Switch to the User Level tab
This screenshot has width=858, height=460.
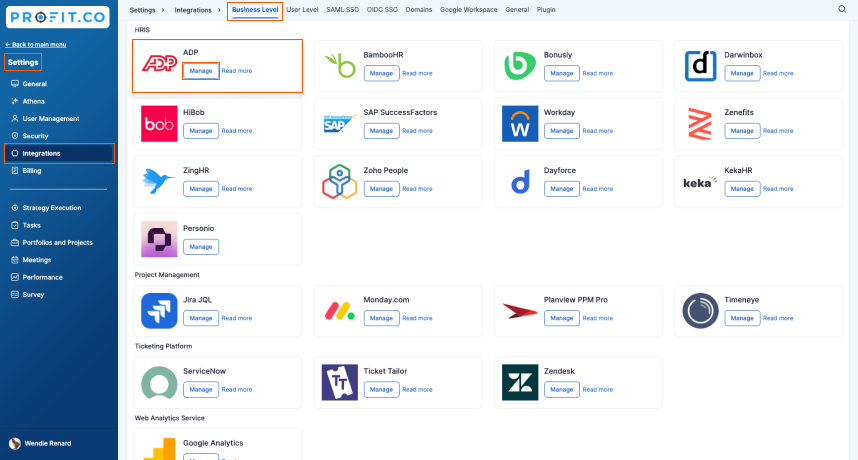[302, 10]
